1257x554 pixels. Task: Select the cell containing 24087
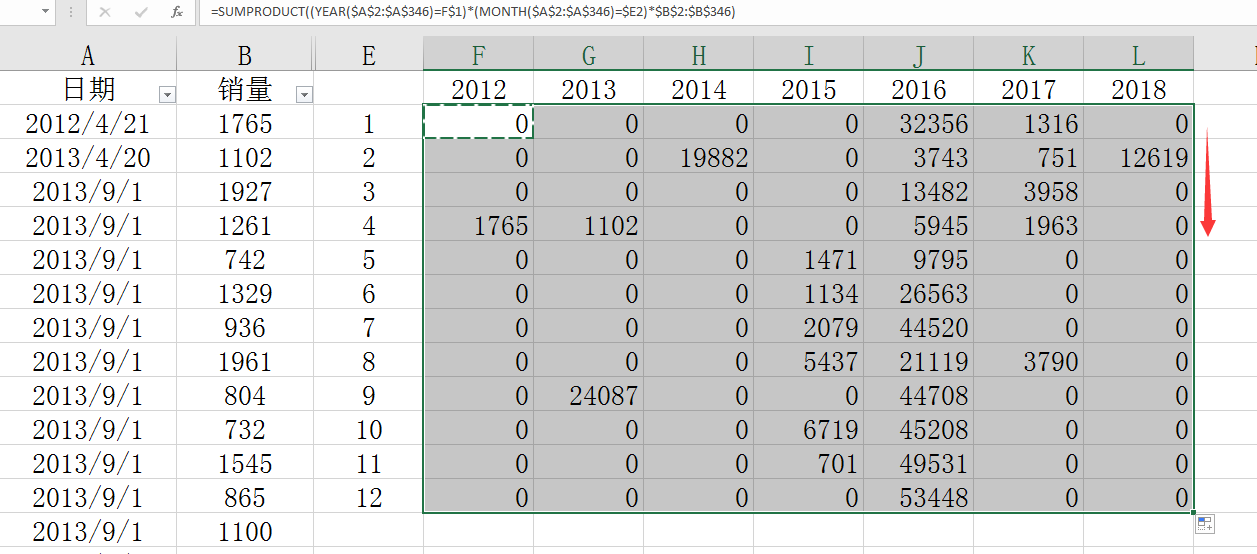[589, 395]
